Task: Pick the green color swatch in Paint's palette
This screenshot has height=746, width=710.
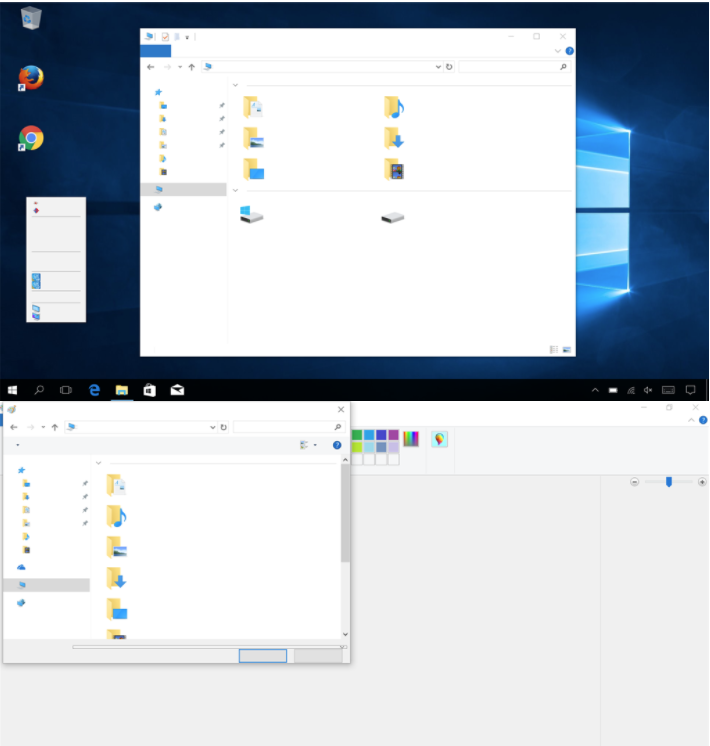Action: click(x=357, y=435)
